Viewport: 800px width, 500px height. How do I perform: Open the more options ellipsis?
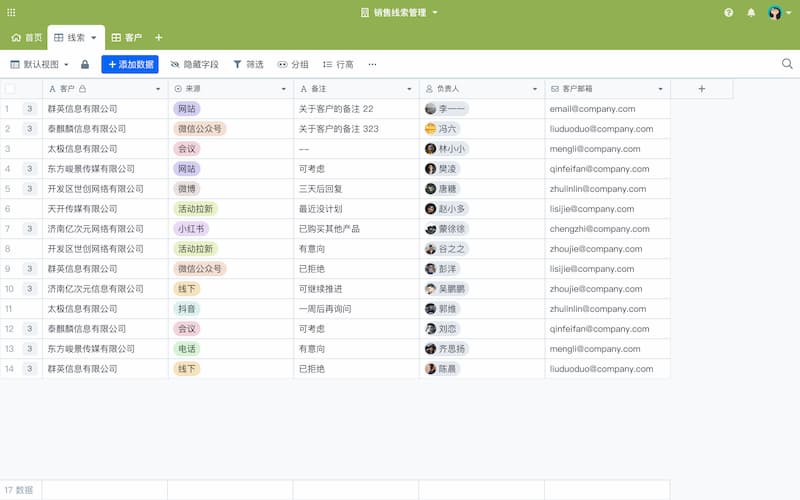pyautogui.click(x=372, y=64)
